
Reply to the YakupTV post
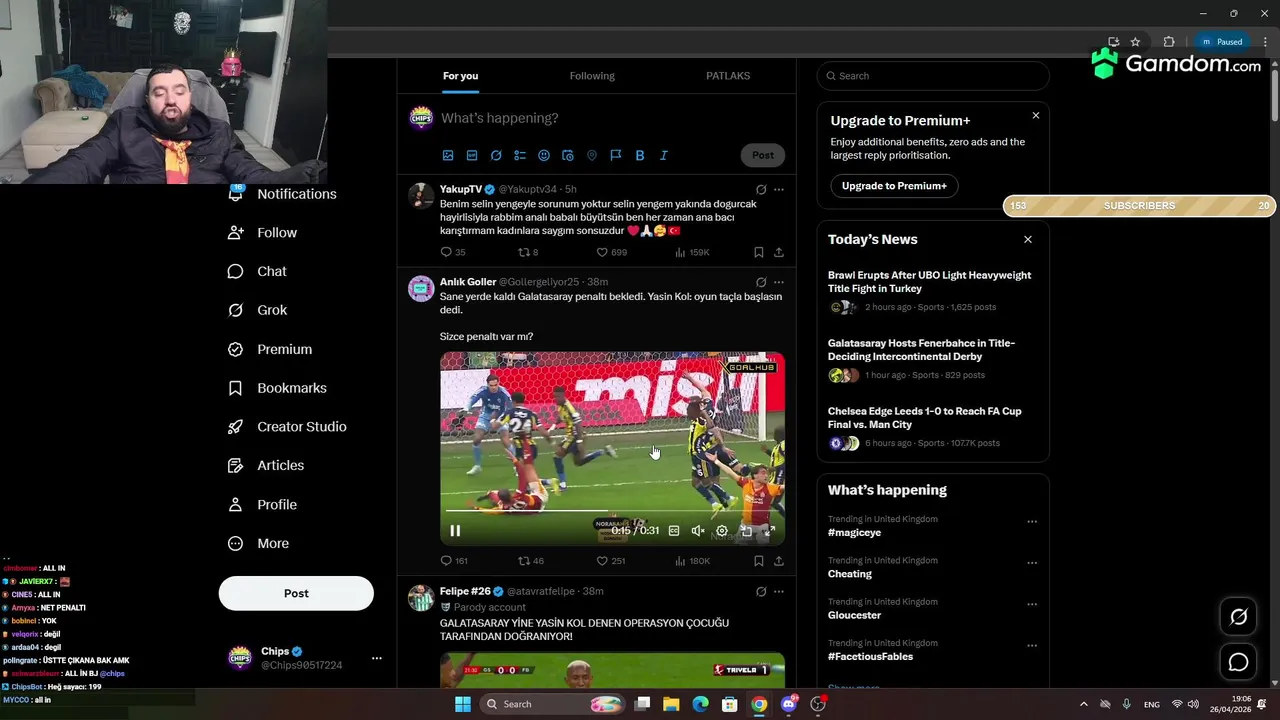point(453,253)
